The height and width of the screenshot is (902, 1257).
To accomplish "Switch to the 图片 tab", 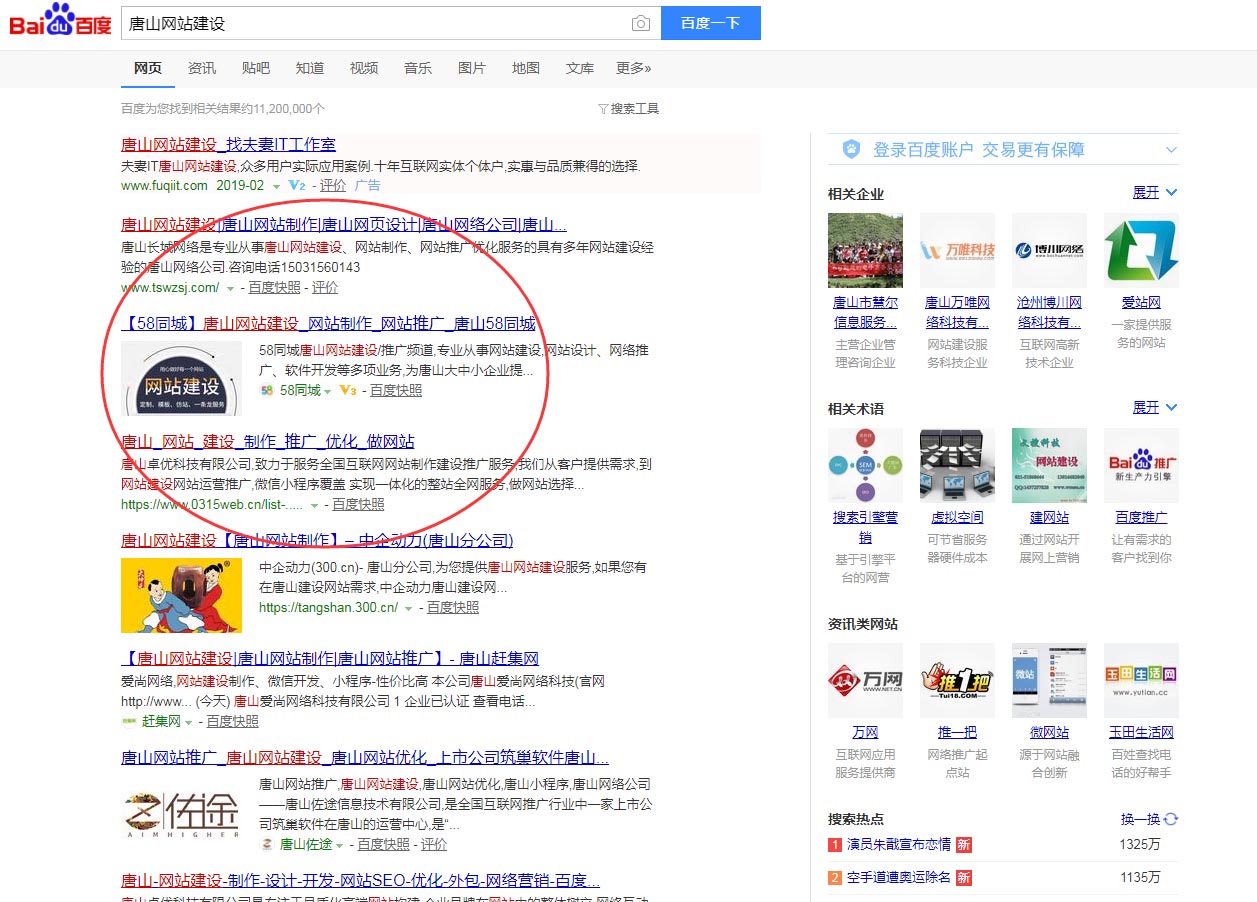I will (472, 68).
